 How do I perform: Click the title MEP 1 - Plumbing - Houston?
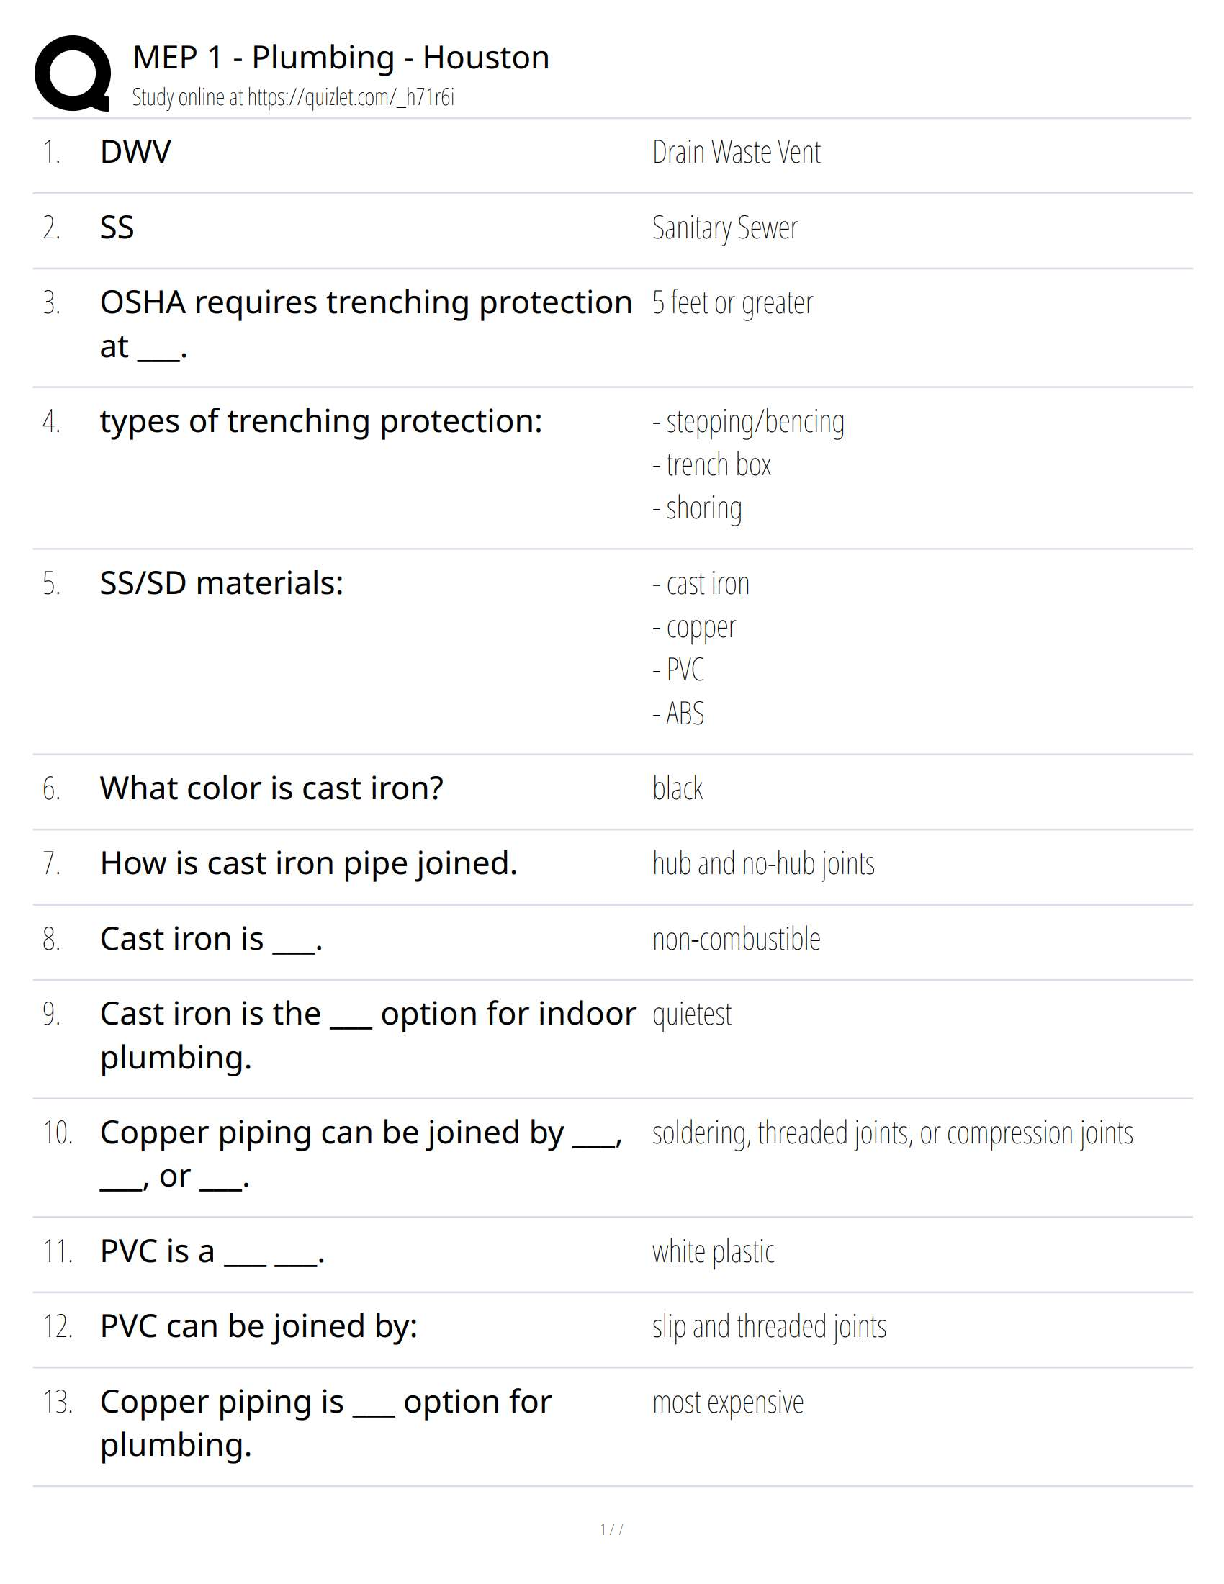(340, 57)
